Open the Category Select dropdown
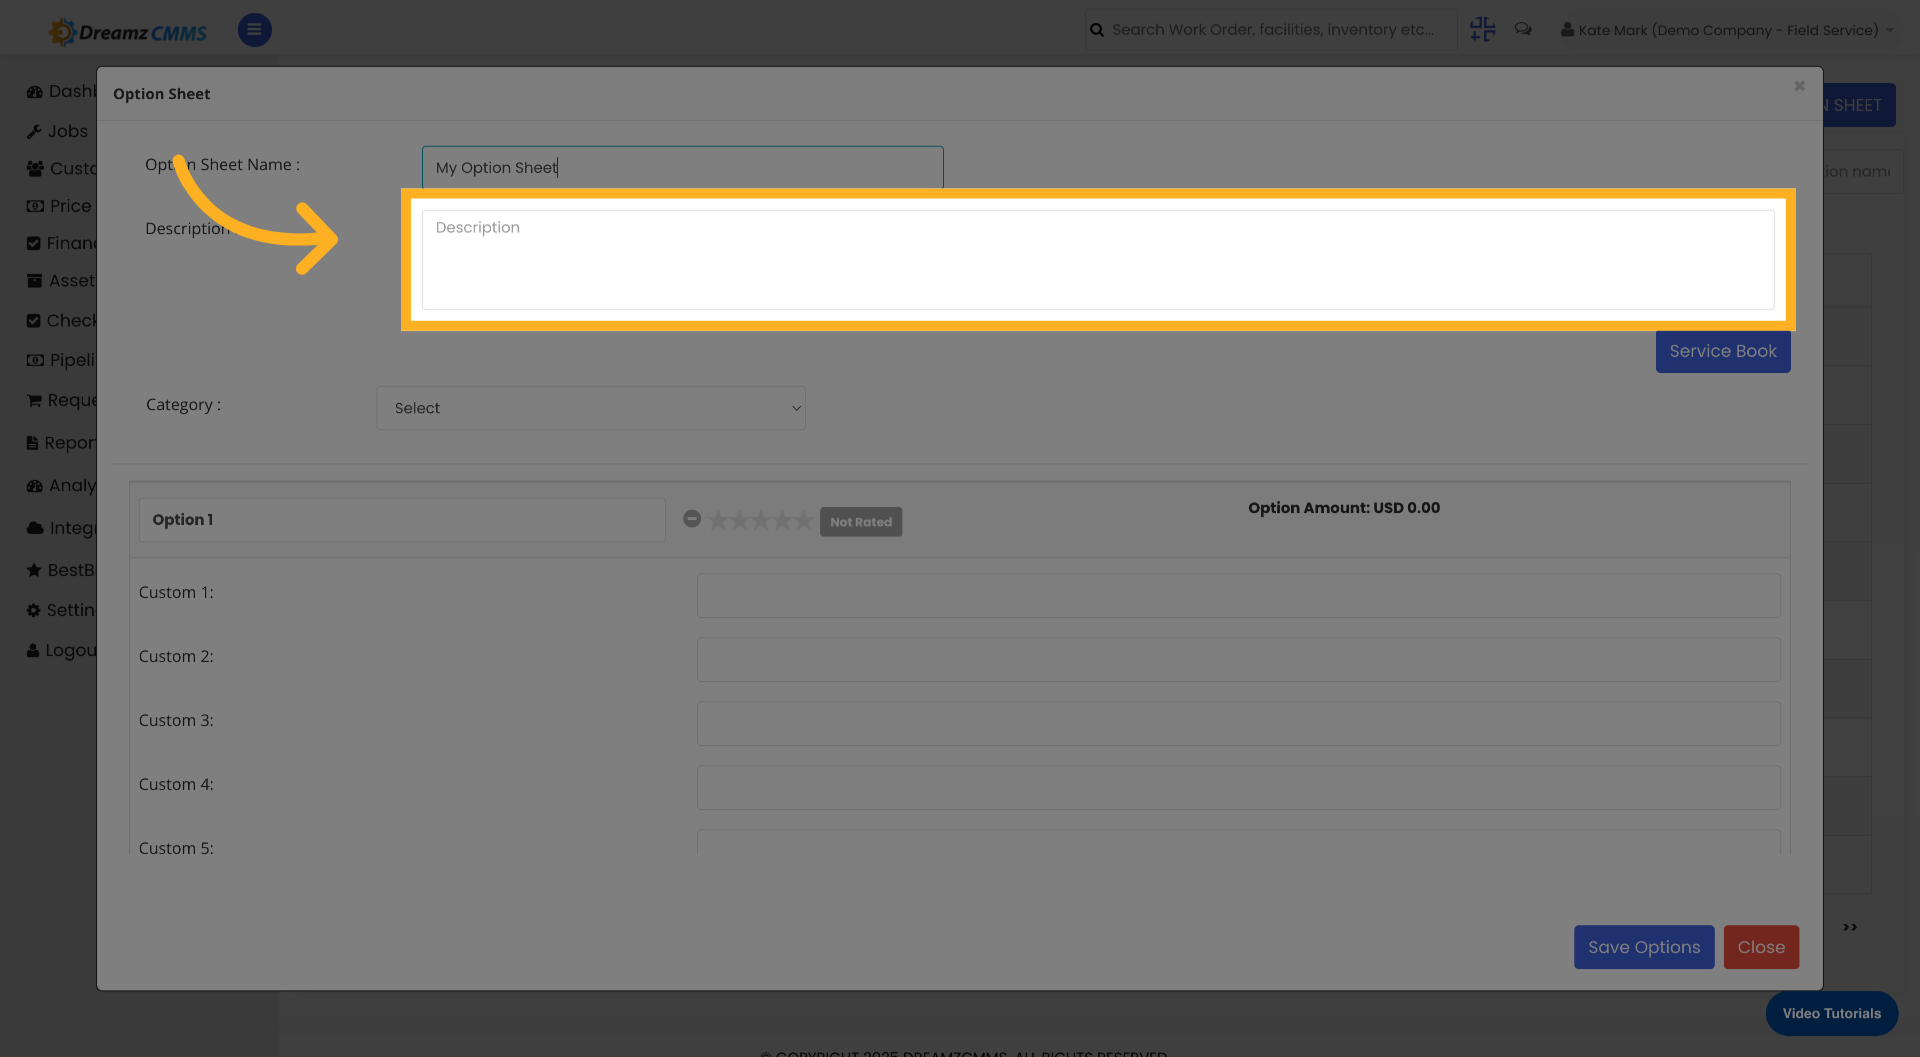The image size is (1920, 1057). click(x=590, y=408)
